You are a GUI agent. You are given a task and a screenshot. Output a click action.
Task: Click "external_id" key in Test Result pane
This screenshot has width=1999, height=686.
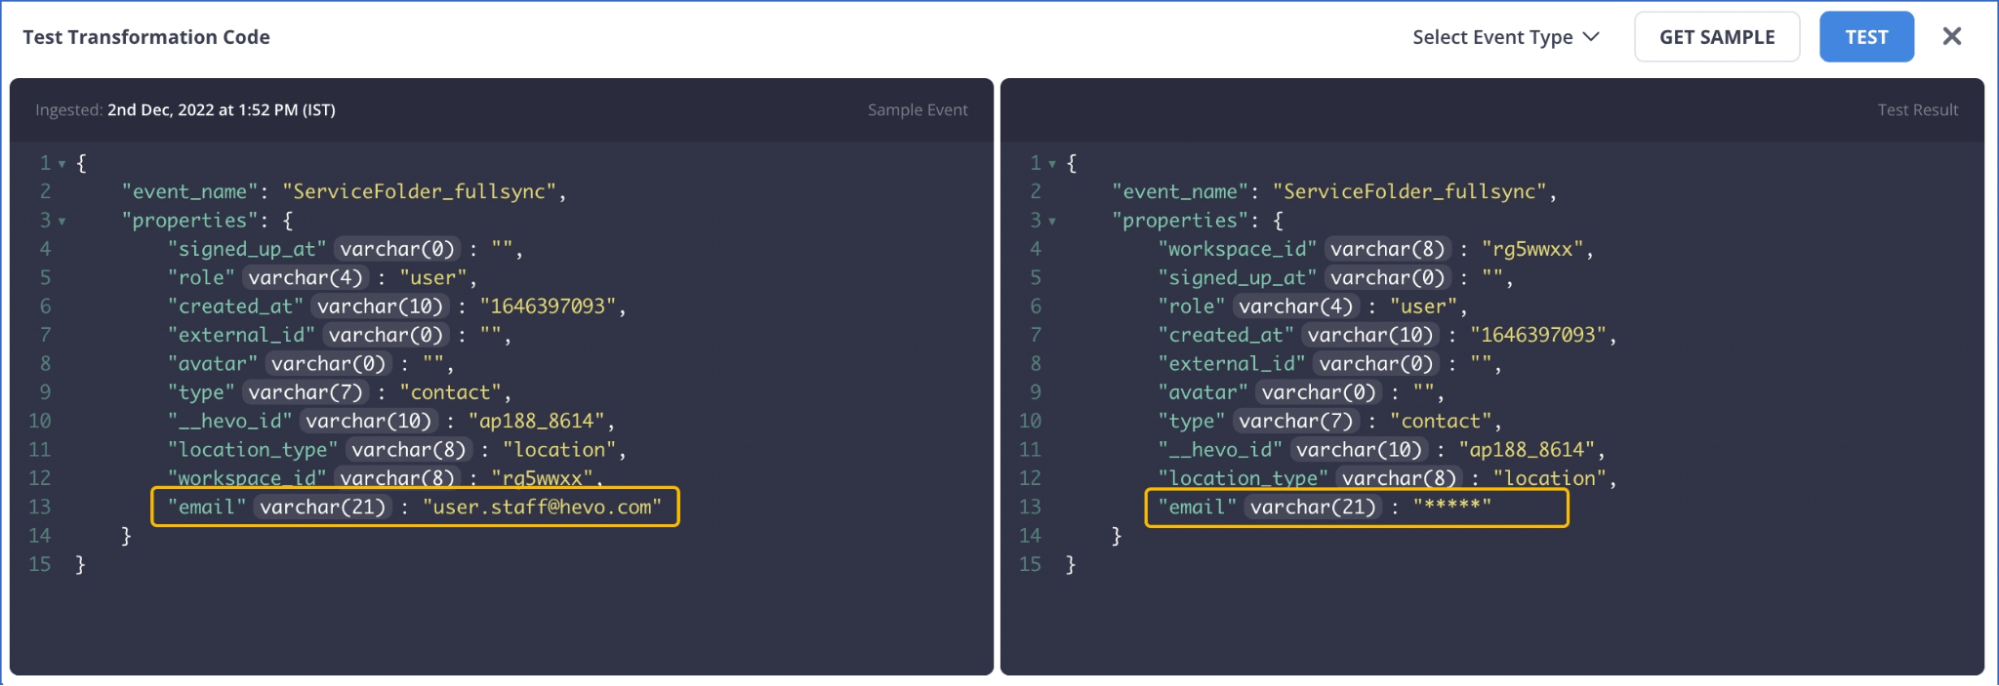[1231, 364]
